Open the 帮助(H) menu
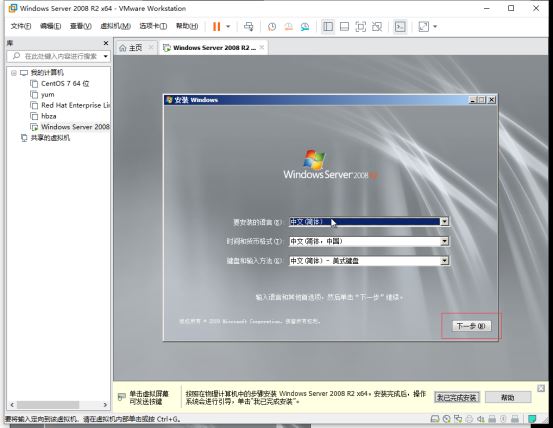Image resolution: width=553 pixels, height=428 pixels. 187,26
